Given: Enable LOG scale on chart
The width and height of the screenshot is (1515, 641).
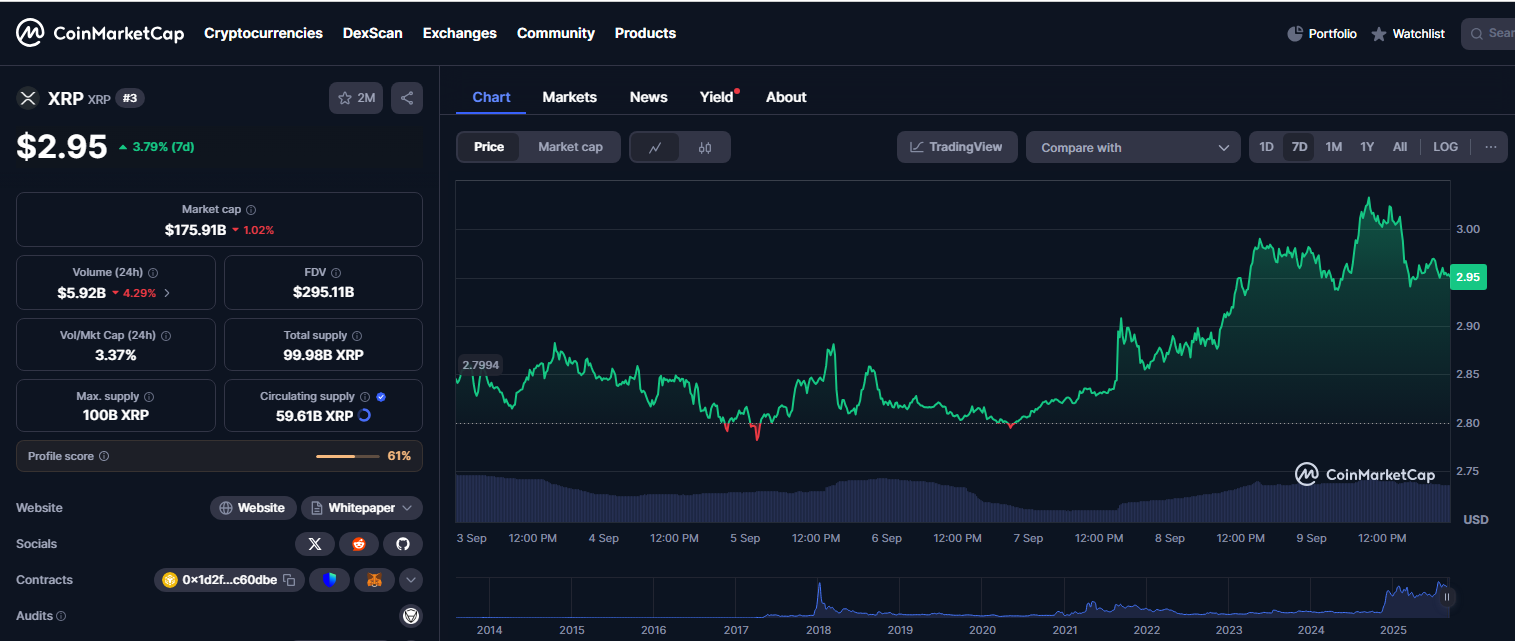Looking at the screenshot, I should click(x=1445, y=147).
